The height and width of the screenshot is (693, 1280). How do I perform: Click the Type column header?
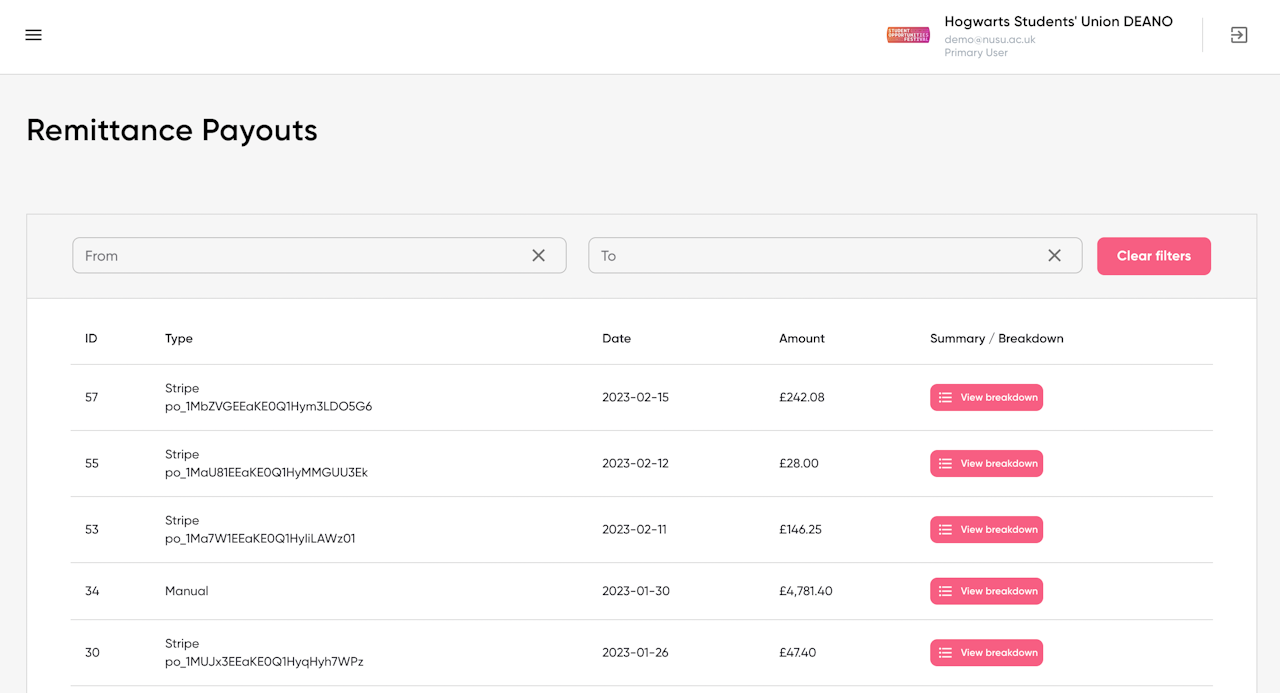tap(179, 338)
